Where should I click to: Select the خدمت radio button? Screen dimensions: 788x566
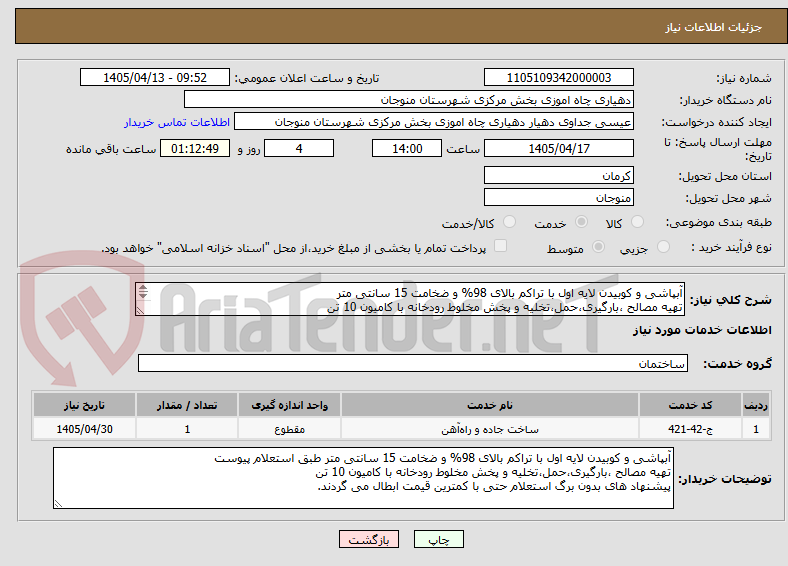(x=581, y=222)
